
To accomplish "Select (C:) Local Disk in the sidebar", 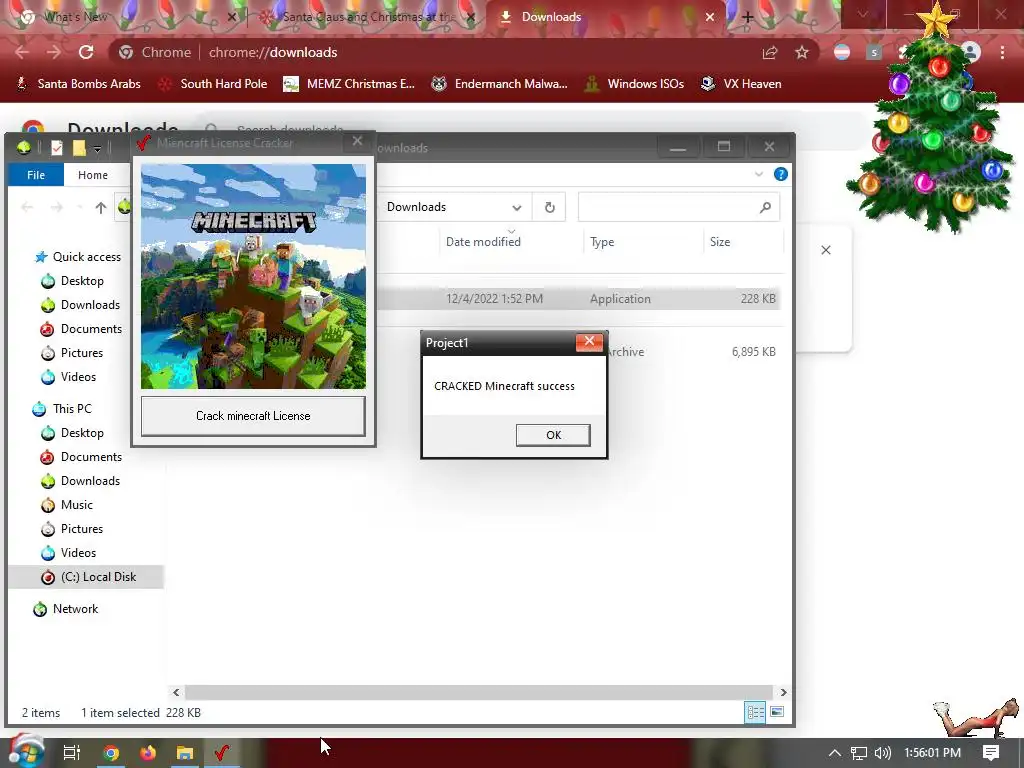I will (x=88, y=577).
